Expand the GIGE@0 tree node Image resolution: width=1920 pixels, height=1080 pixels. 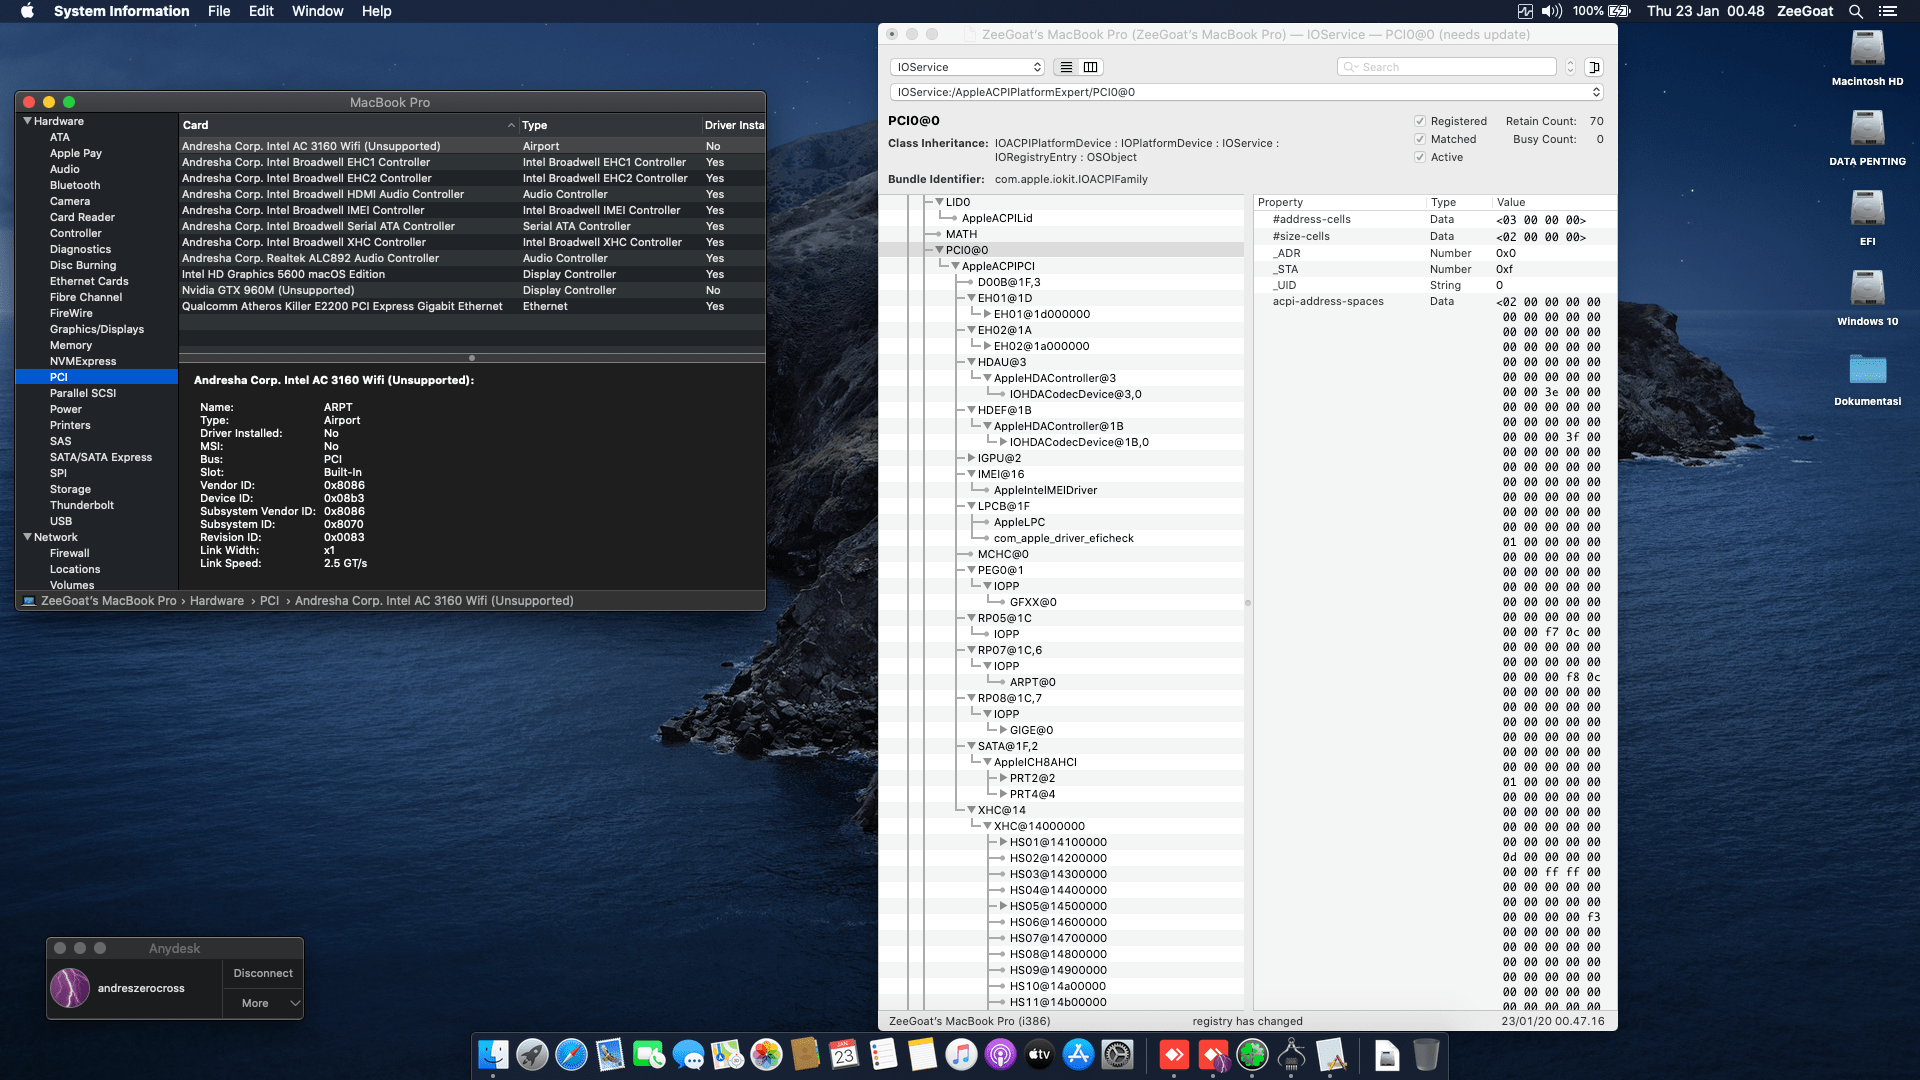(x=1003, y=730)
